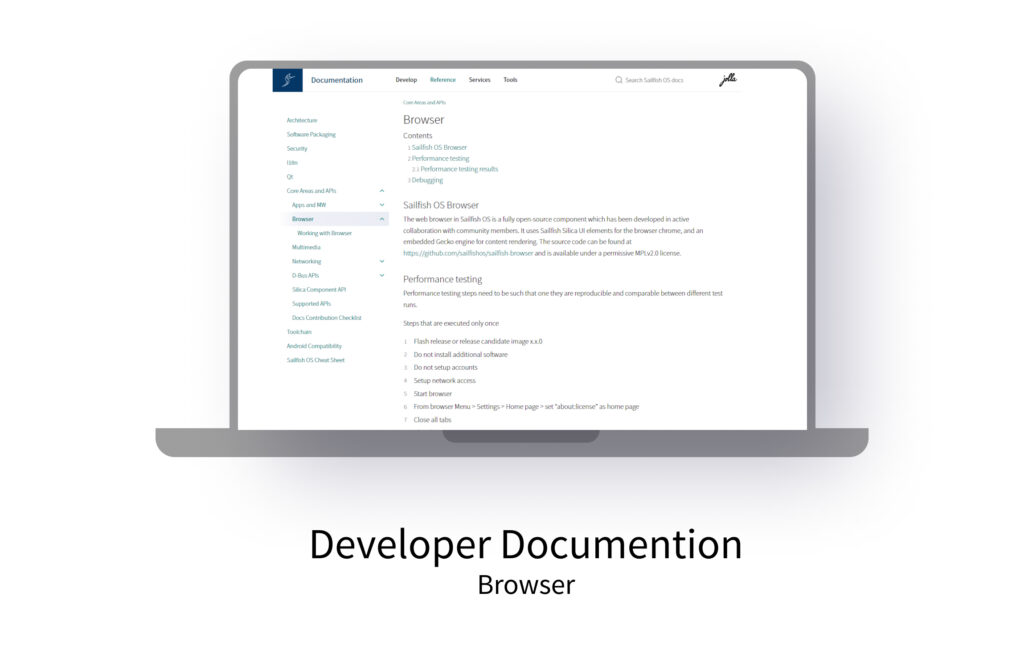This screenshot has width=1024, height=646.
Task: Open Toolchain in the sidebar
Action: (299, 332)
